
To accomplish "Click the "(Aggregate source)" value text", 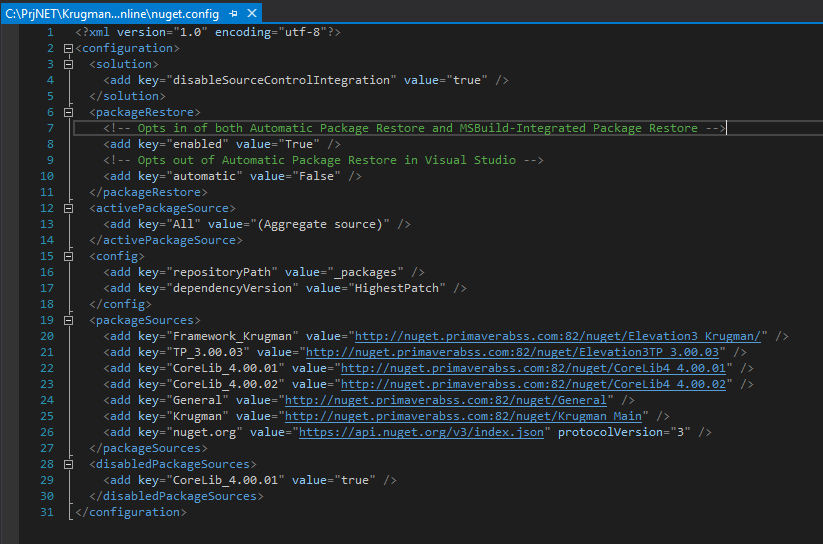I will [x=320, y=224].
